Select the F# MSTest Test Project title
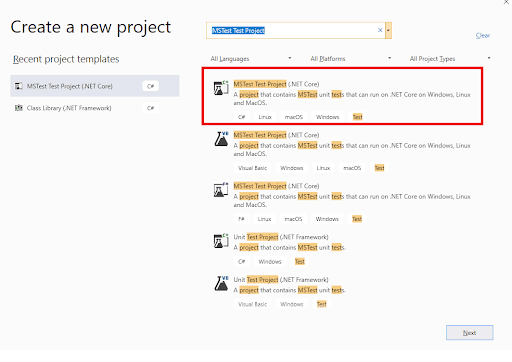 click(x=276, y=186)
